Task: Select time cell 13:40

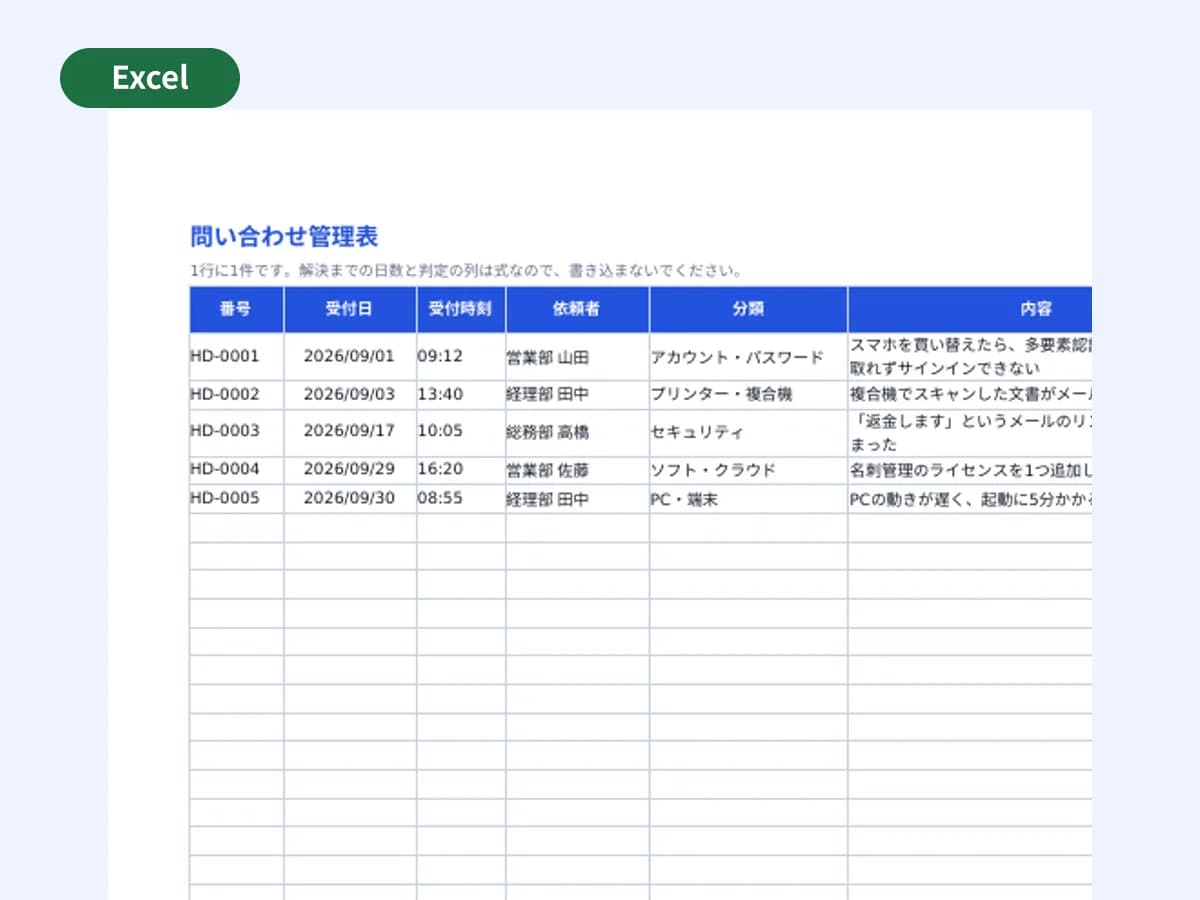Action: [461, 394]
